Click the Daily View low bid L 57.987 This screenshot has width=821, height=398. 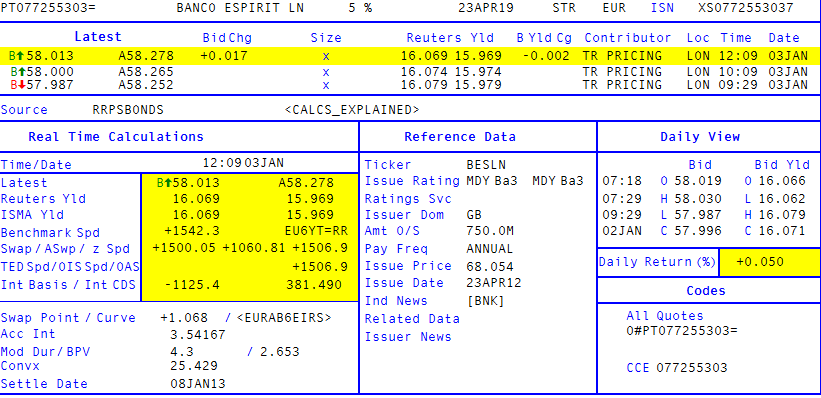pyautogui.click(x=691, y=215)
